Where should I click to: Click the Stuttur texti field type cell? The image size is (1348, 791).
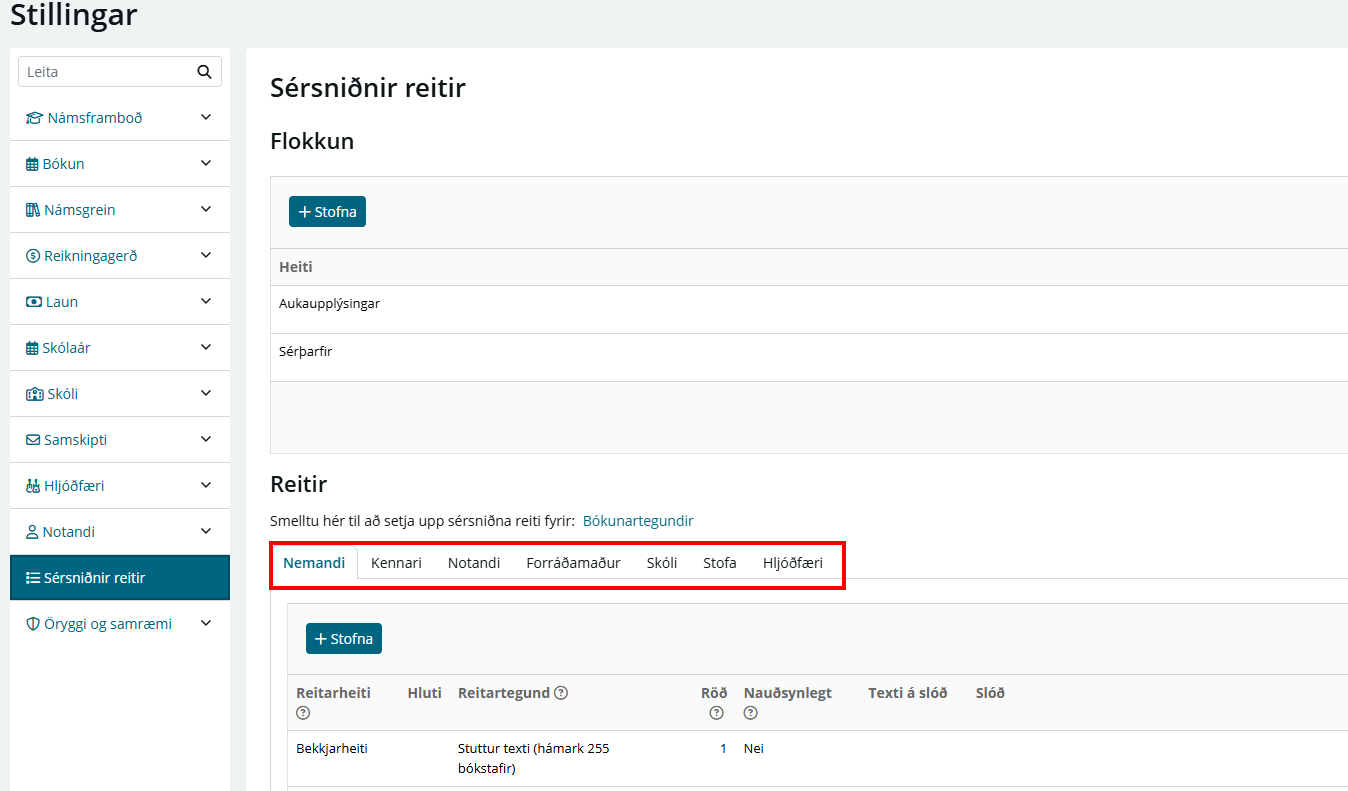point(533,759)
